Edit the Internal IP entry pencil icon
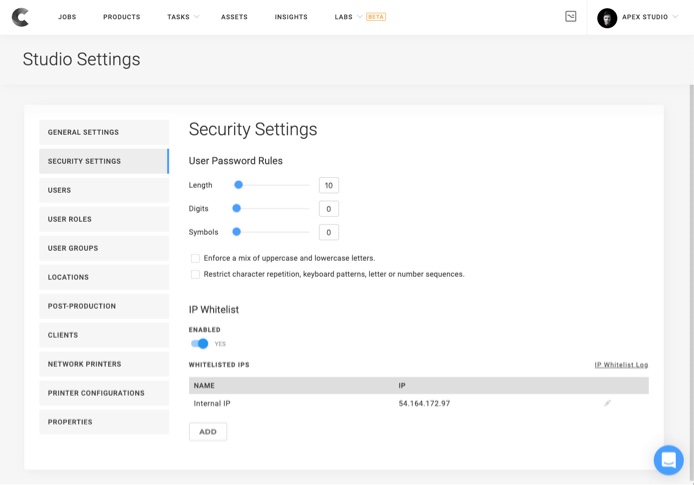 [x=607, y=403]
